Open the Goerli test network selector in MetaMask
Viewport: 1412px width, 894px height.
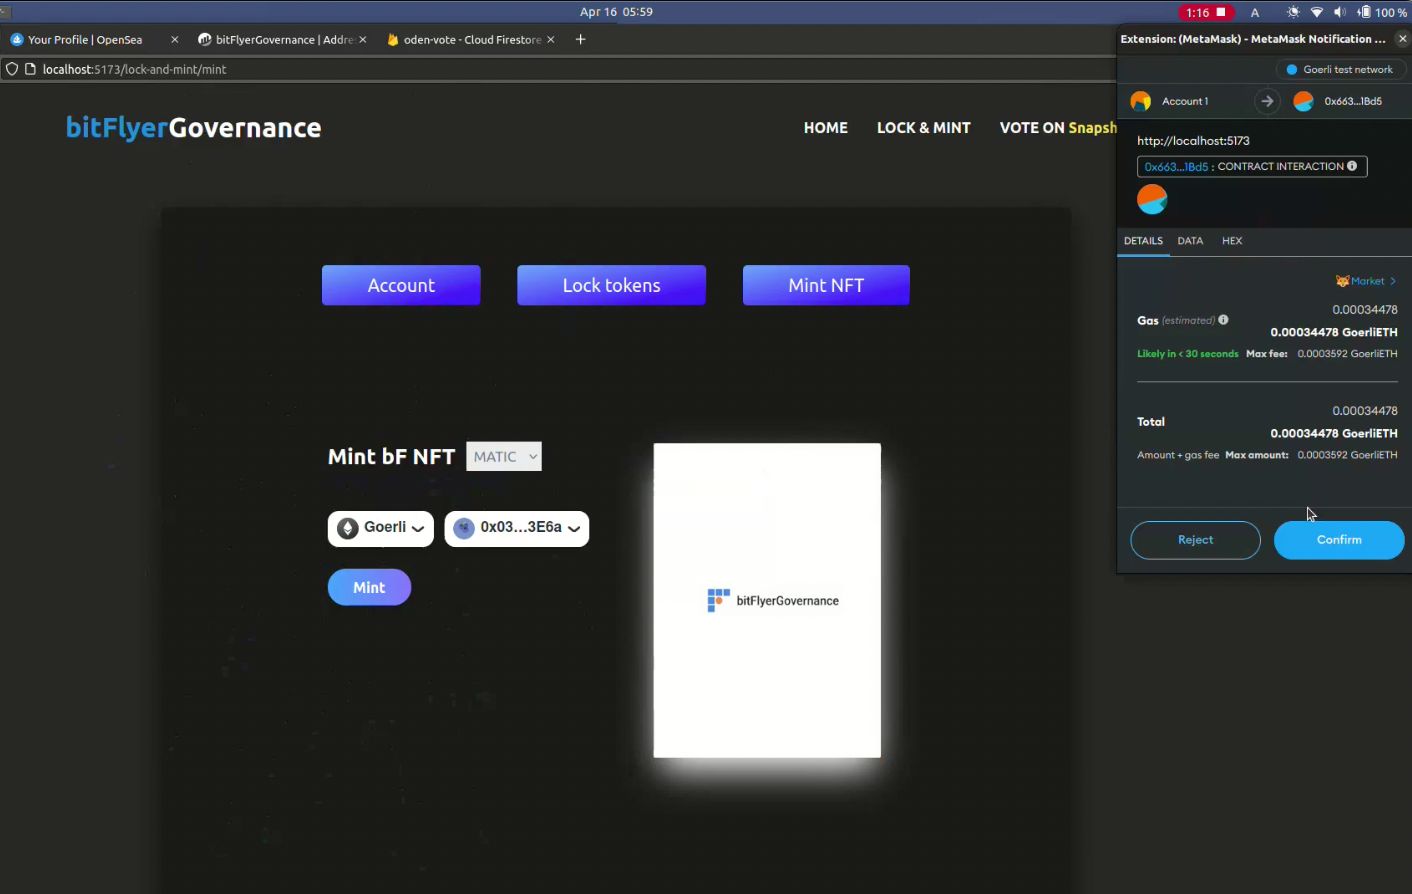click(1340, 69)
